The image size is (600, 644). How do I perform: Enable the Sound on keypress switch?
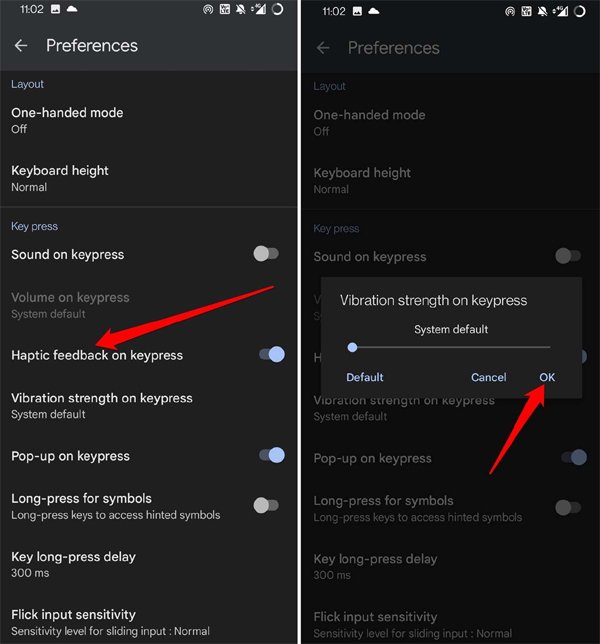point(266,254)
